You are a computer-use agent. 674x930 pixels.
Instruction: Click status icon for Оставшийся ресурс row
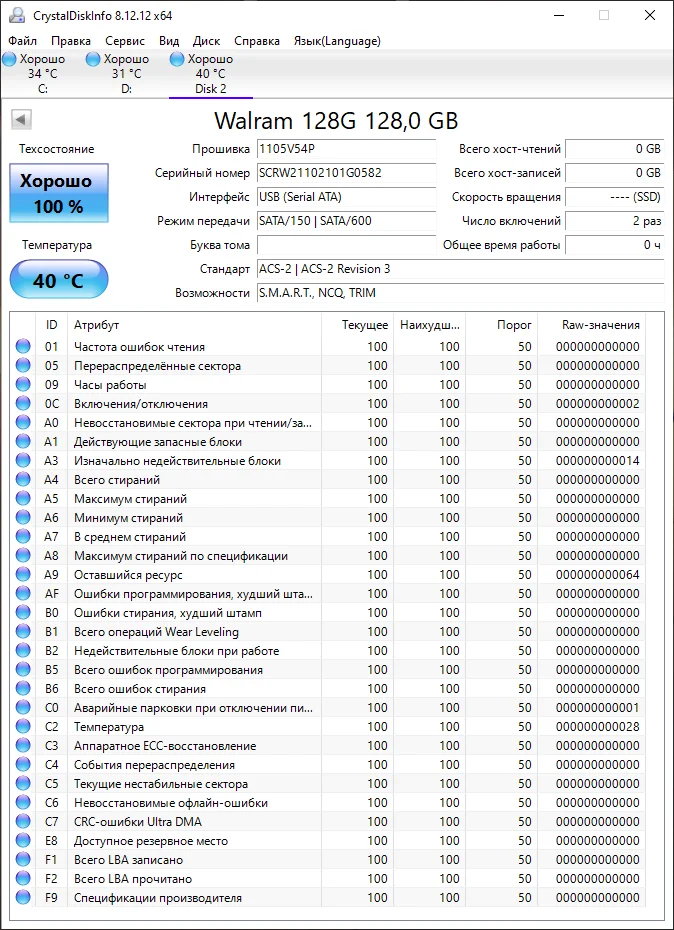tap(23, 574)
